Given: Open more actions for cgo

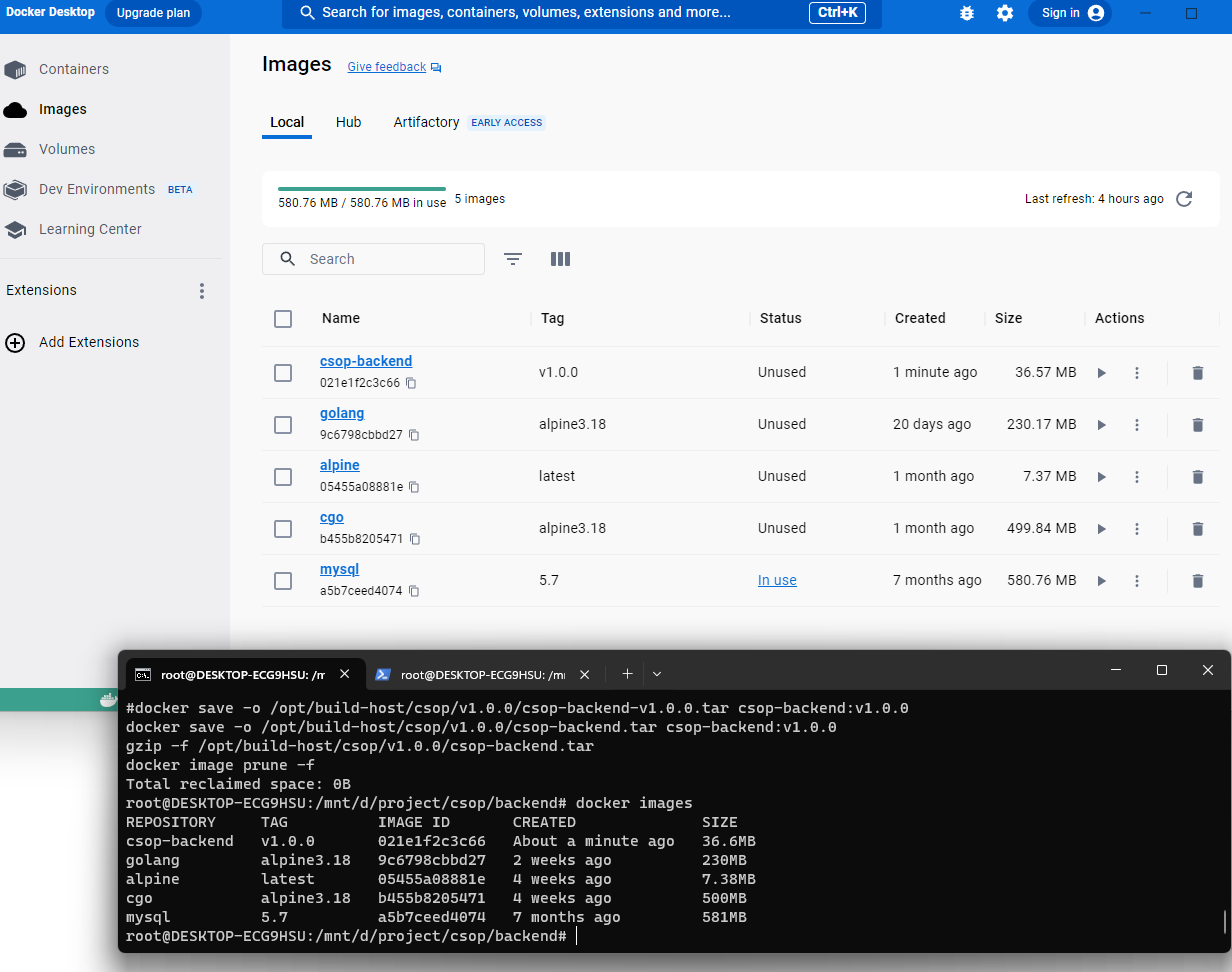Looking at the screenshot, I should pyautogui.click(x=1137, y=529).
